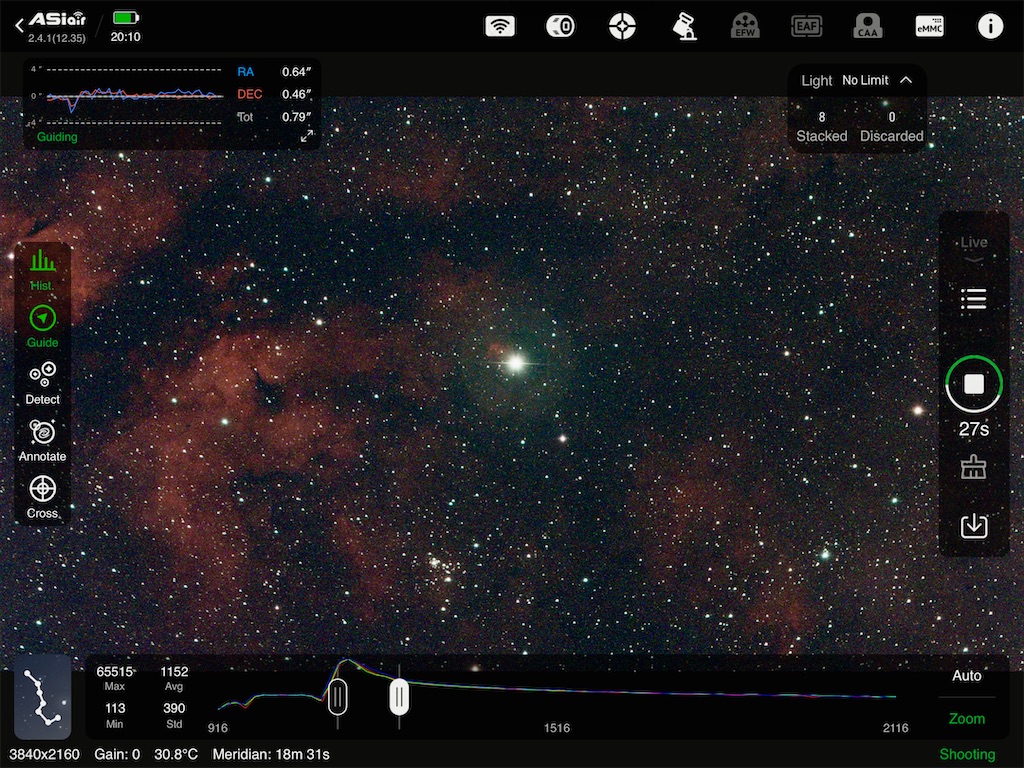
Task: Open the info about page
Action: click(990, 26)
